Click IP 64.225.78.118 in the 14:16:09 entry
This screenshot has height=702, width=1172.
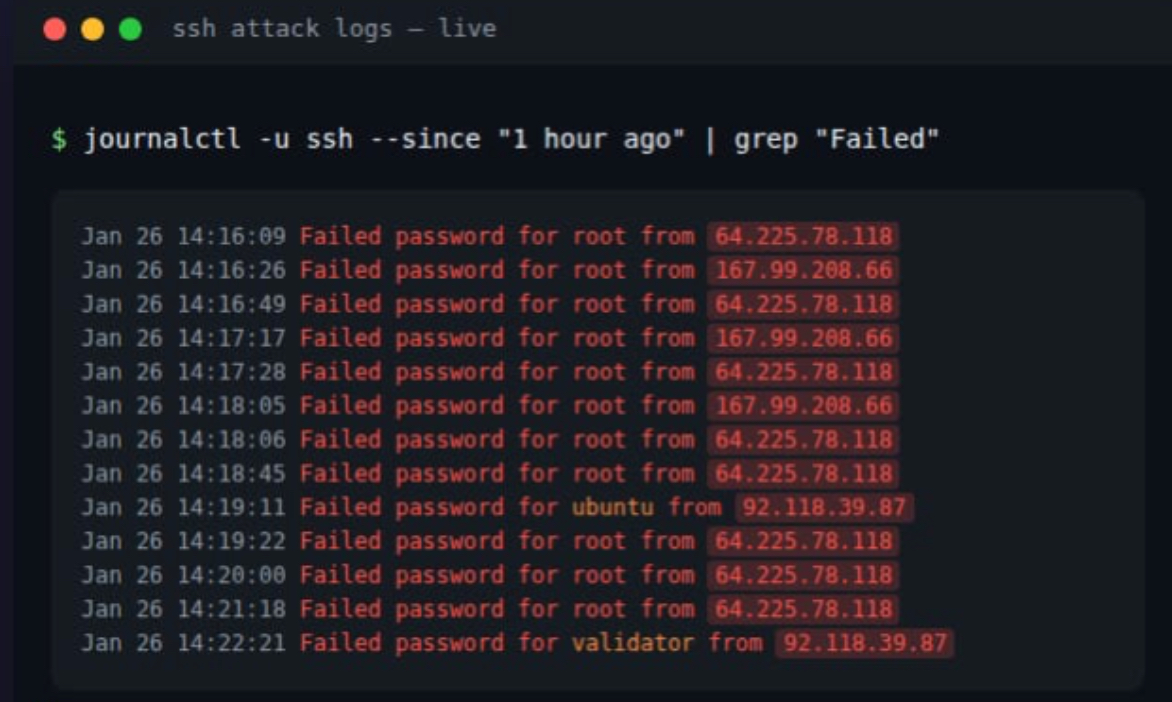pos(803,237)
